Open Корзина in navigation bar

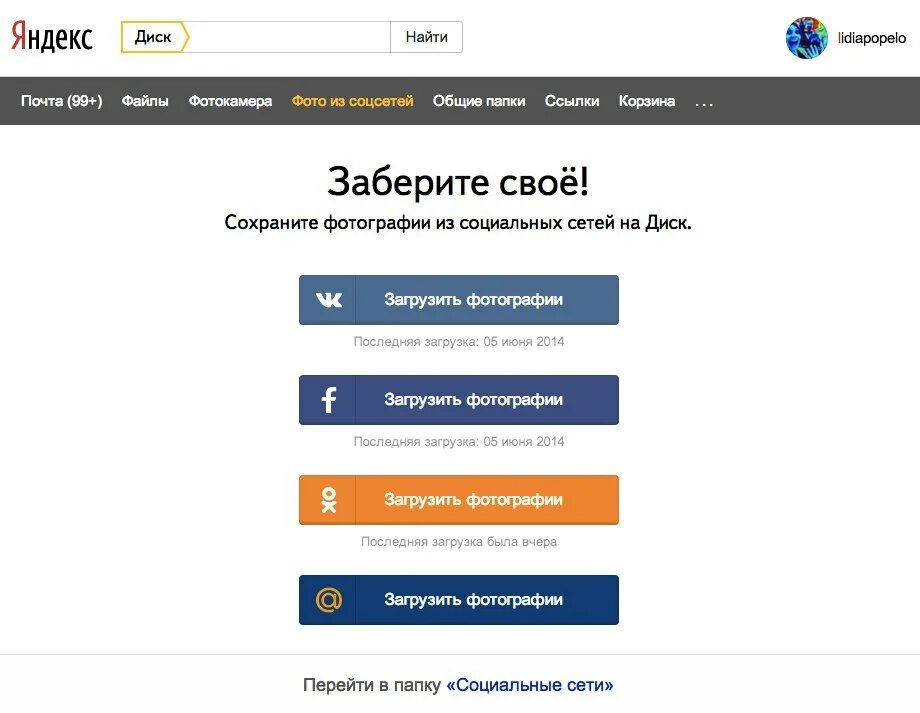coord(647,101)
